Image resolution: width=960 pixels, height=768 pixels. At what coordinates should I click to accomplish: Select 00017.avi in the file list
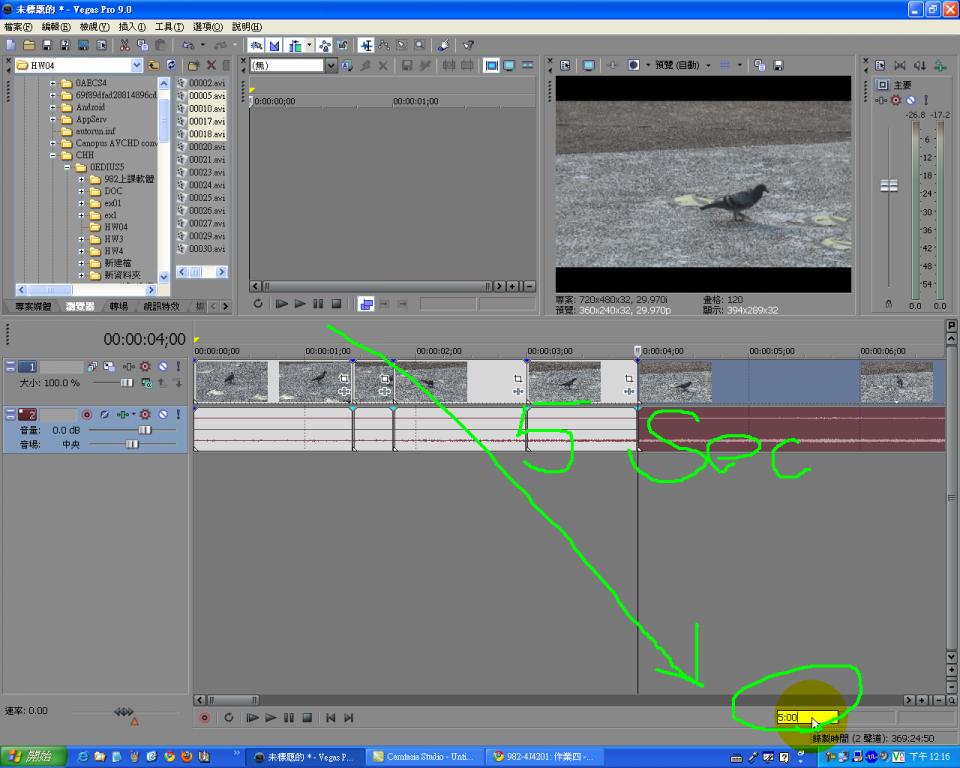pyautogui.click(x=206, y=121)
